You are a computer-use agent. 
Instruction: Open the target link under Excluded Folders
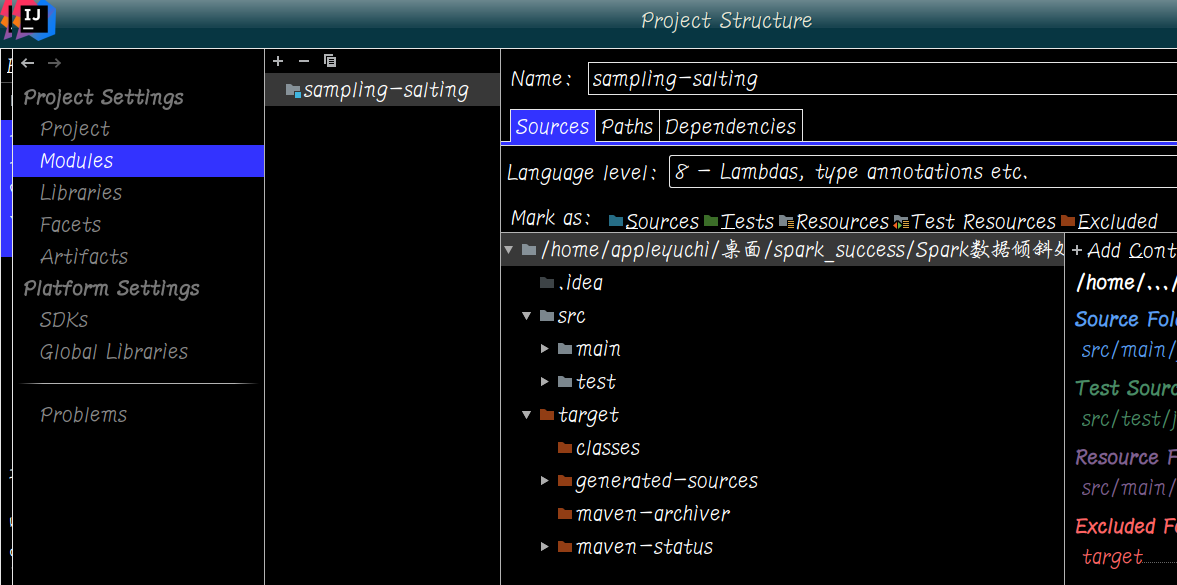pyautogui.click(x=1112, y=556)
